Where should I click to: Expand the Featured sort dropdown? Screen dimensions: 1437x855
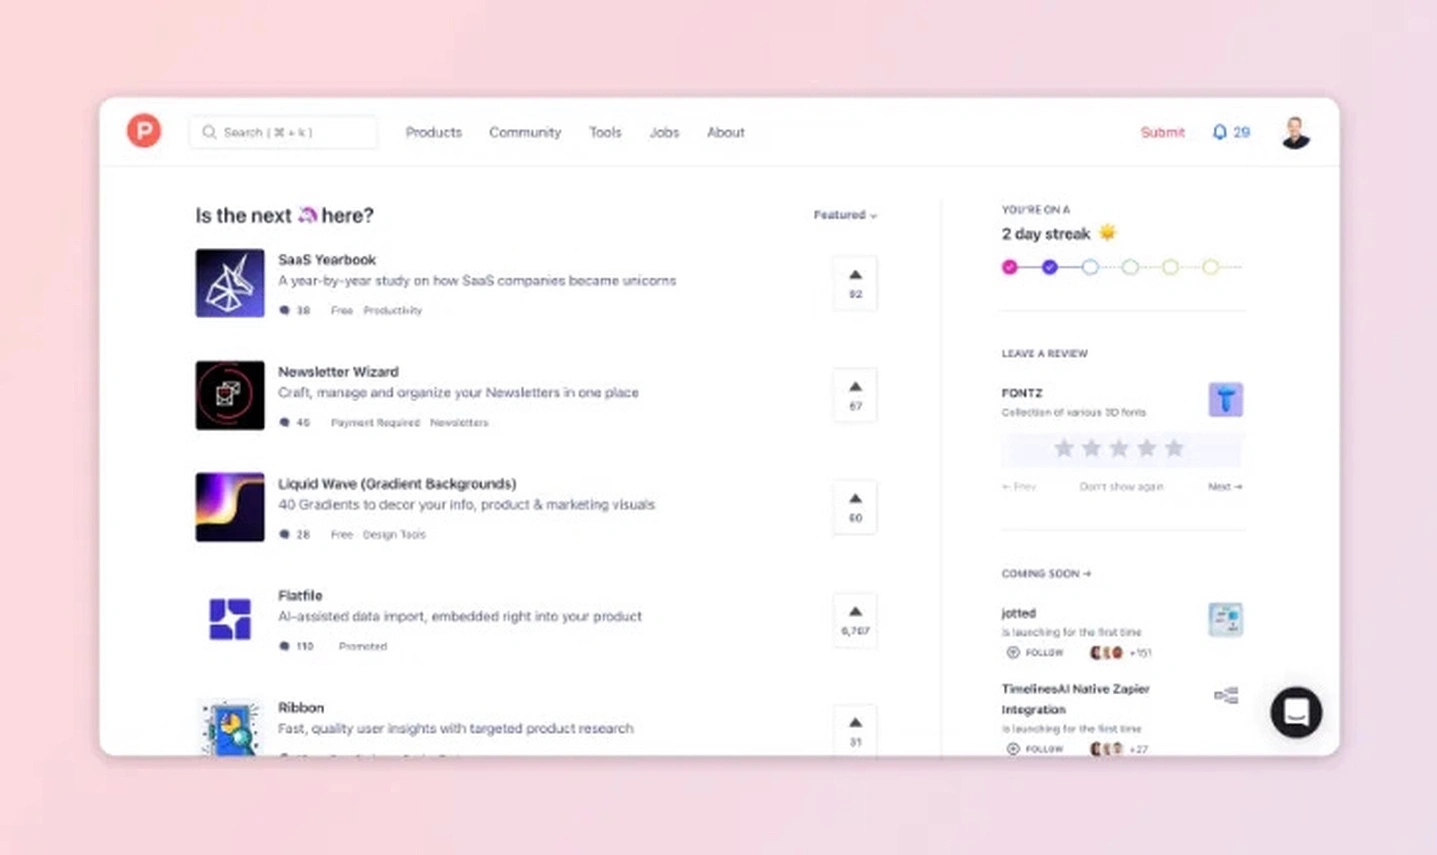coord(845,215)
